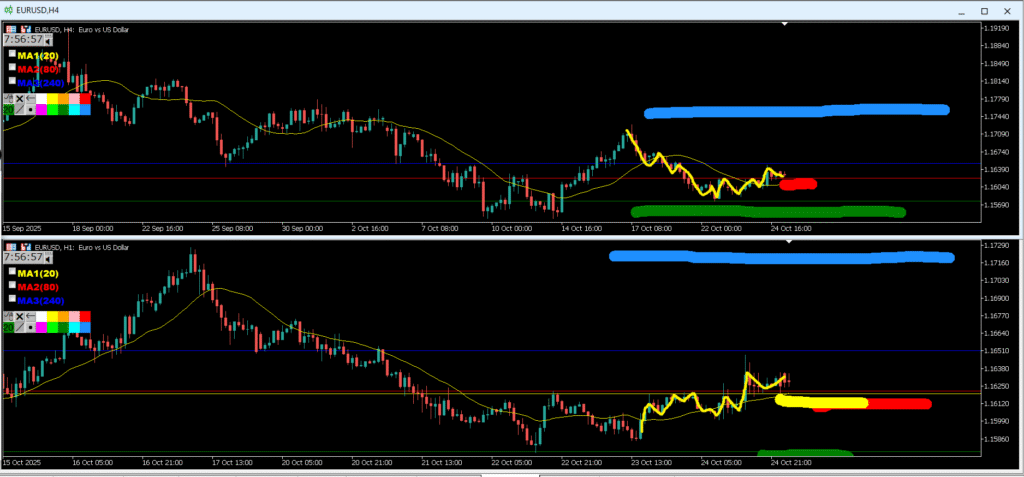Select the diagonal line tool in H4 palette

coord(19,110)
